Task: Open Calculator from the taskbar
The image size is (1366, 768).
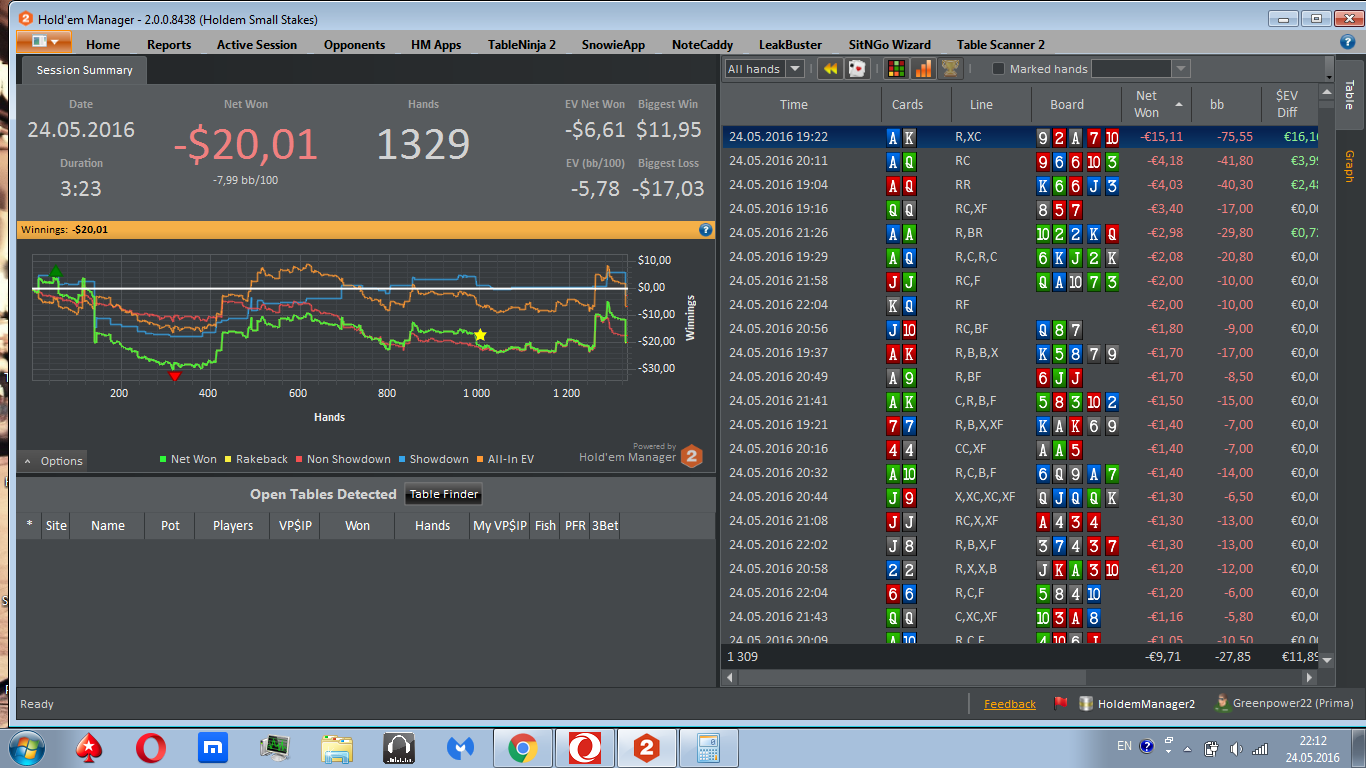Action: (x=709, y=747)
